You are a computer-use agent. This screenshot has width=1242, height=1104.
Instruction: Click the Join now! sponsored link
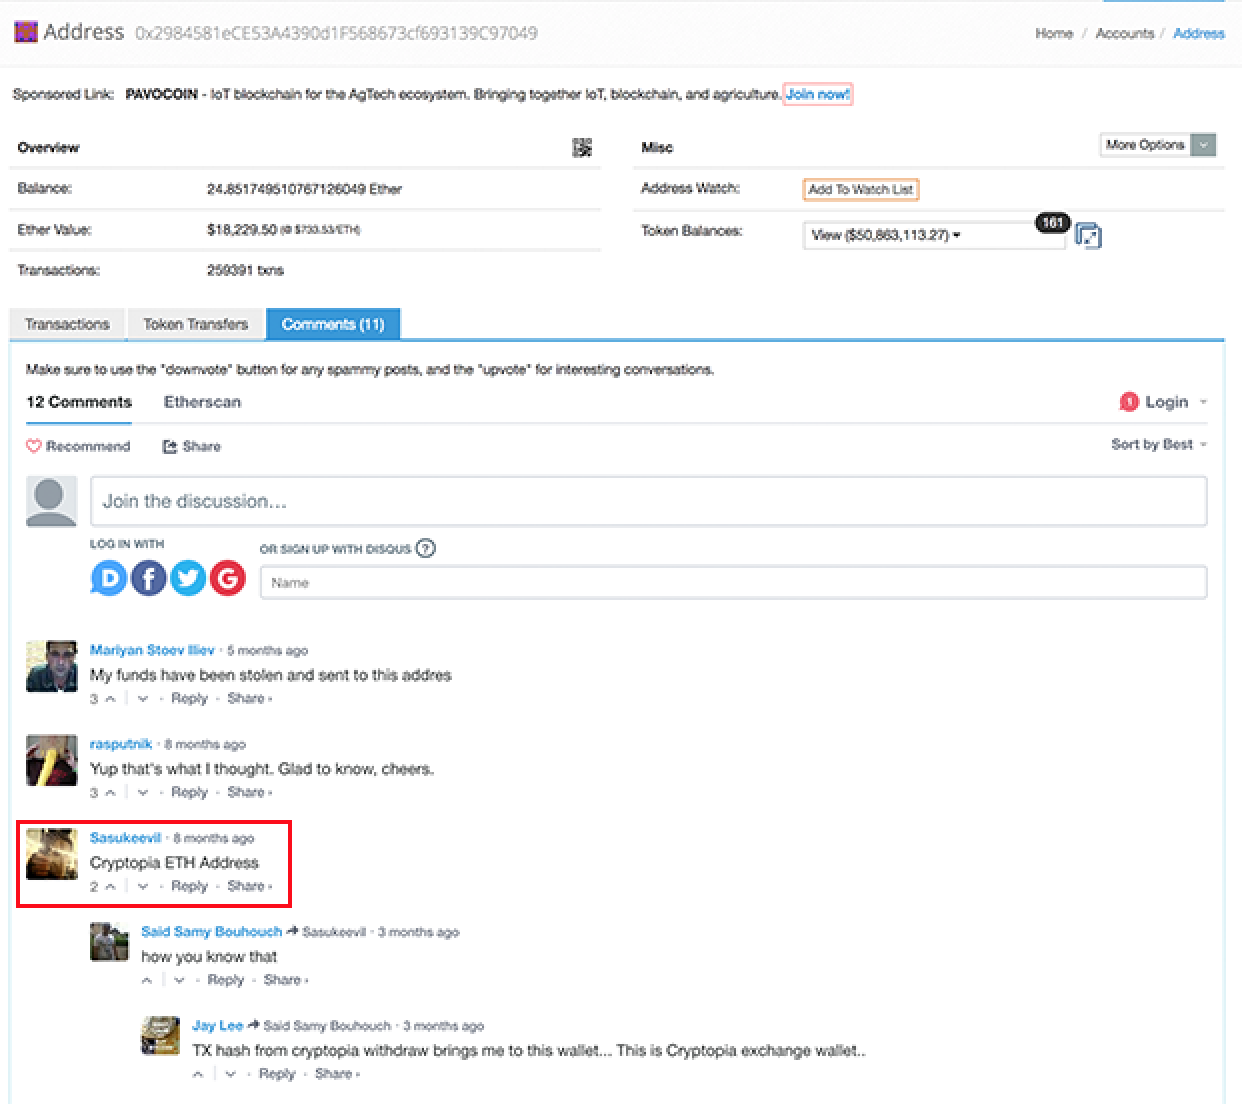point(817,94)
